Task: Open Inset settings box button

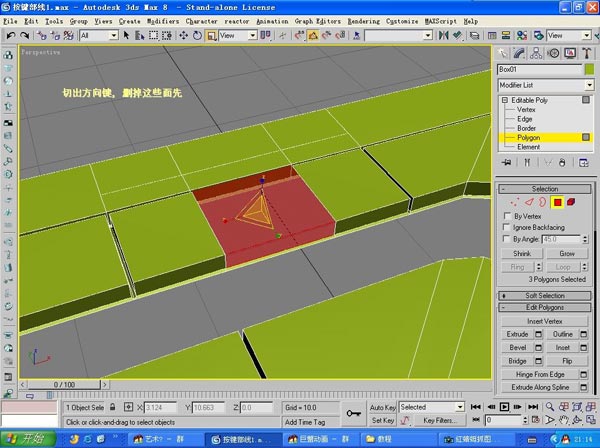Action: (584, 348)
